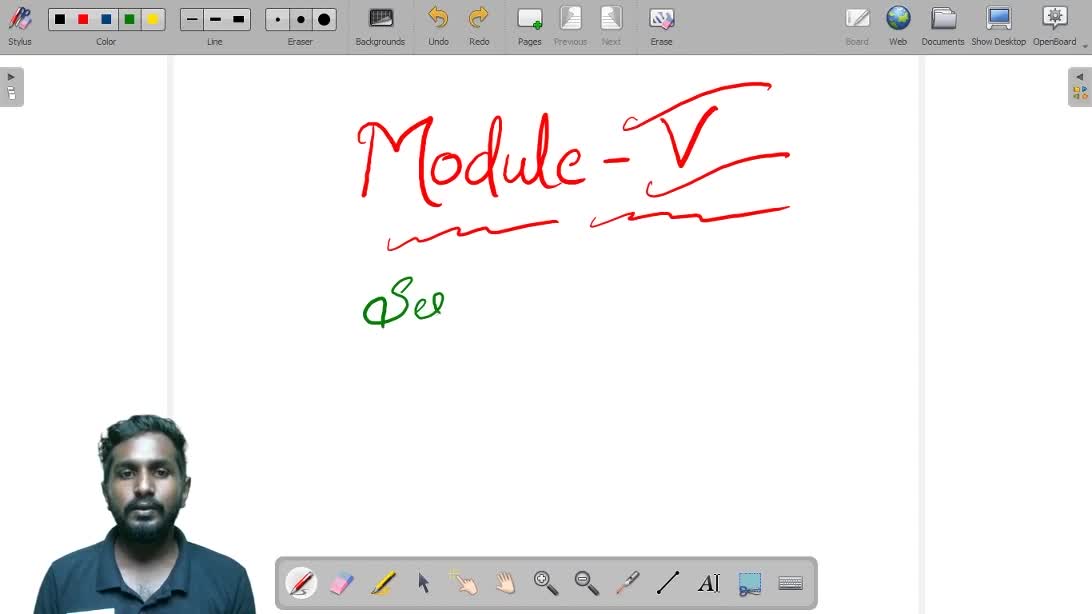Image resolution: width=1092 pixels, height=614 pixels.
Task: Choose the Draw Line tool
Action: (668, 583)
